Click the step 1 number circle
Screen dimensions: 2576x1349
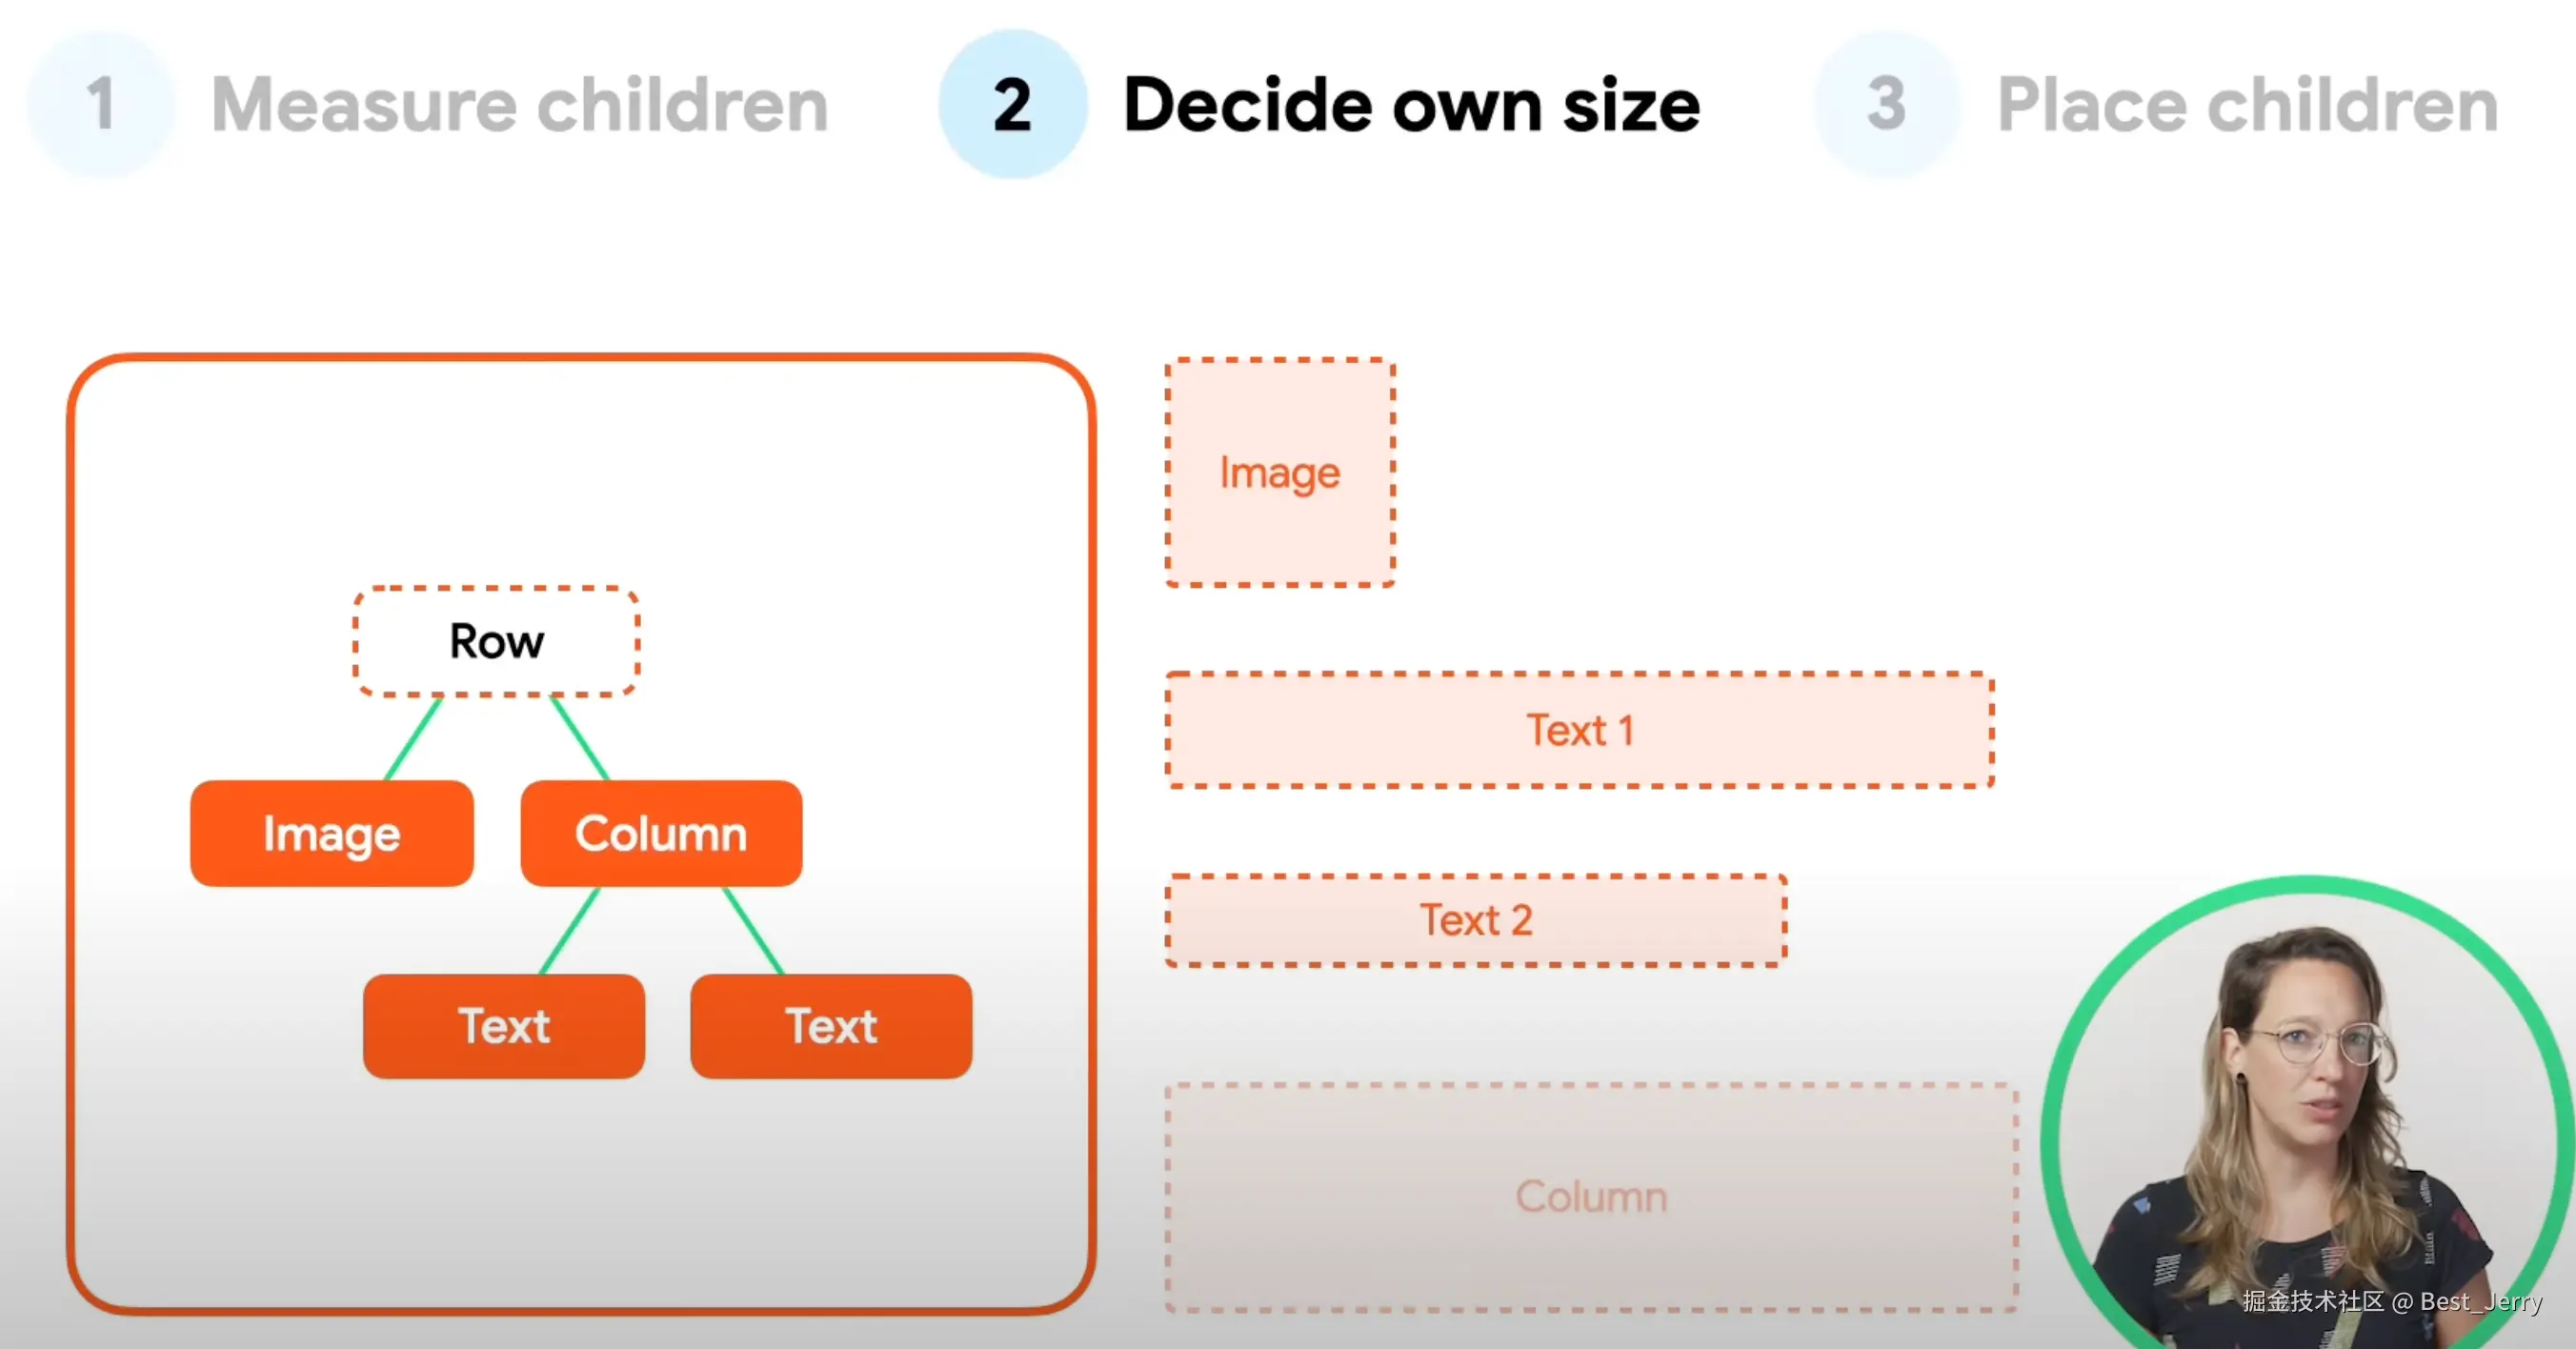[x=100, y=104]
